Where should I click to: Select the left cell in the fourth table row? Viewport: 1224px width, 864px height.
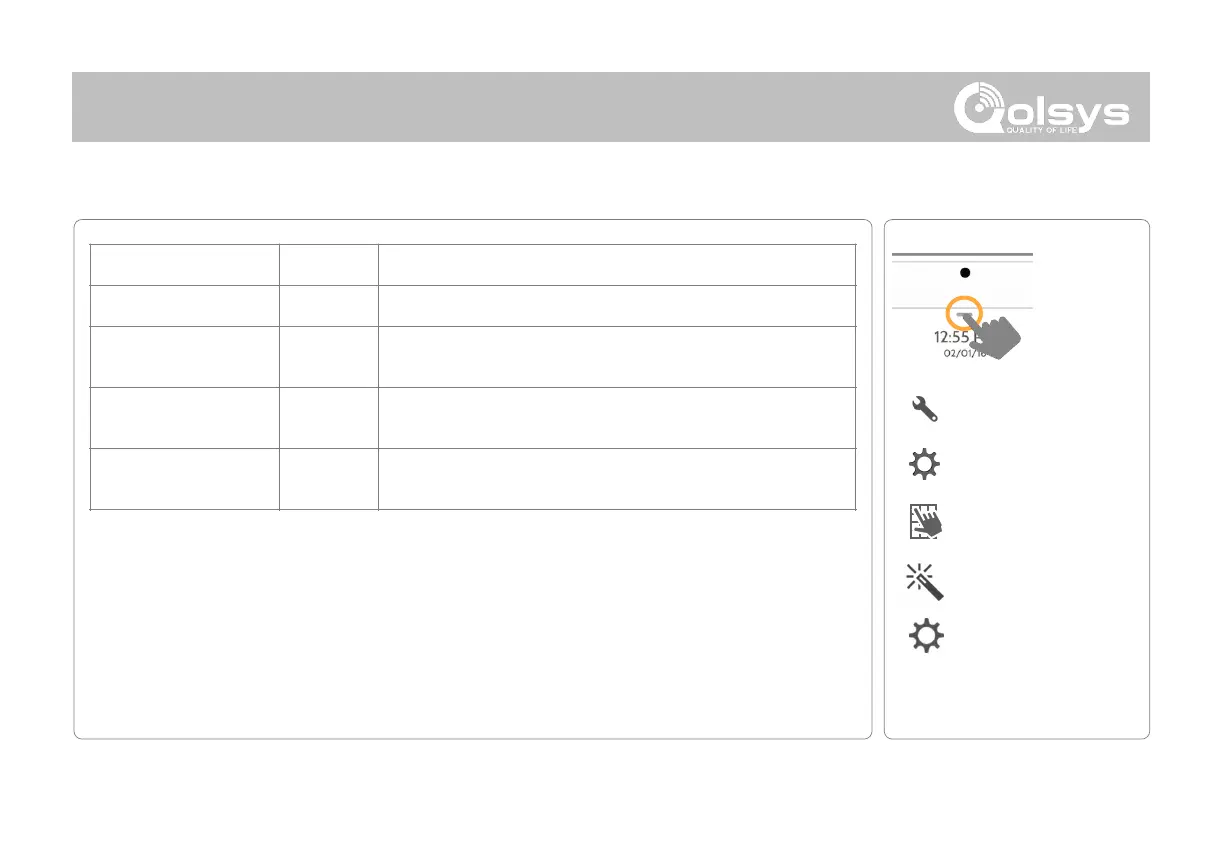(x=184, y=417)
